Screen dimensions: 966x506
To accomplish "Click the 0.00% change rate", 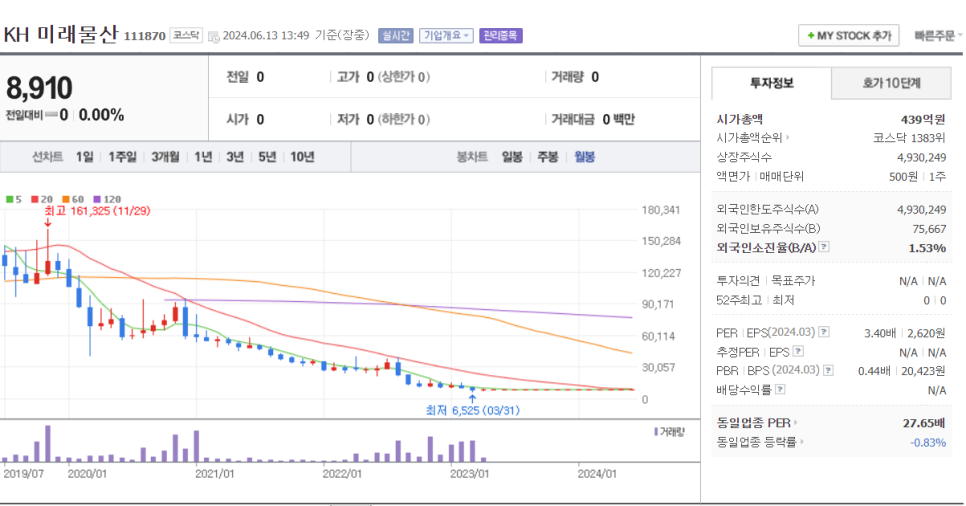I will (102, 115).
